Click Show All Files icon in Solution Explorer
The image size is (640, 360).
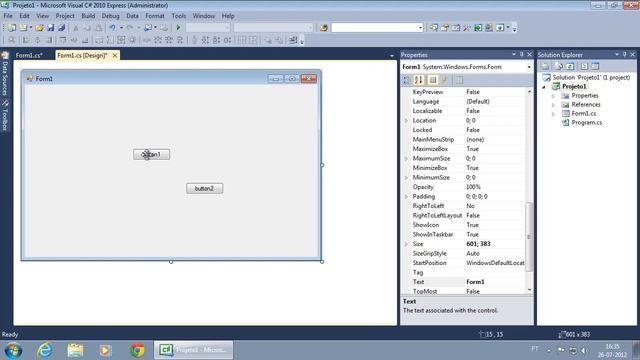559,66
